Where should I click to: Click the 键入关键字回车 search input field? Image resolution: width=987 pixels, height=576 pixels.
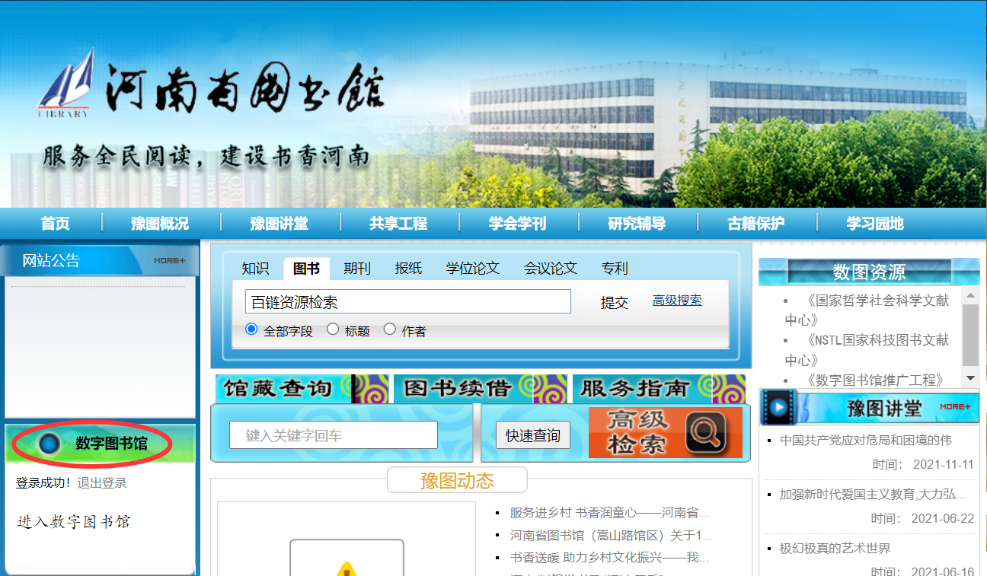(x=333, y=435)
